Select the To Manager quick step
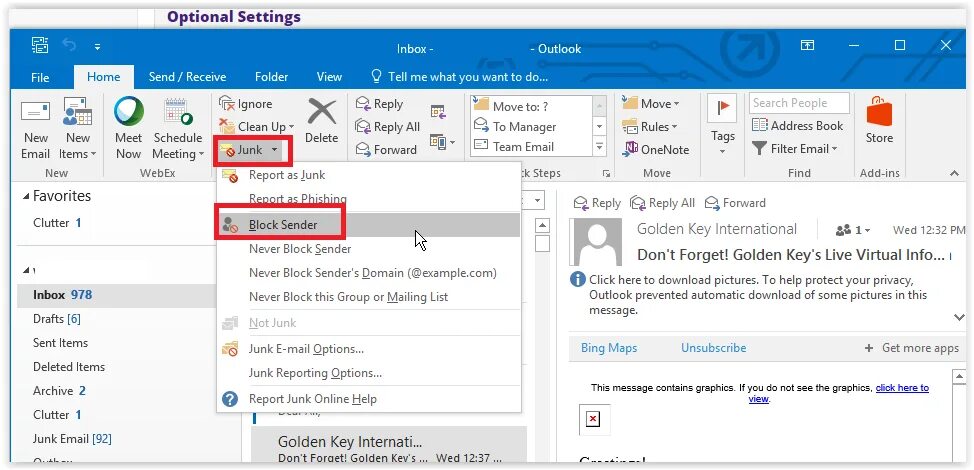This screenshot has width=974, height=470. (x=530, y=127)
